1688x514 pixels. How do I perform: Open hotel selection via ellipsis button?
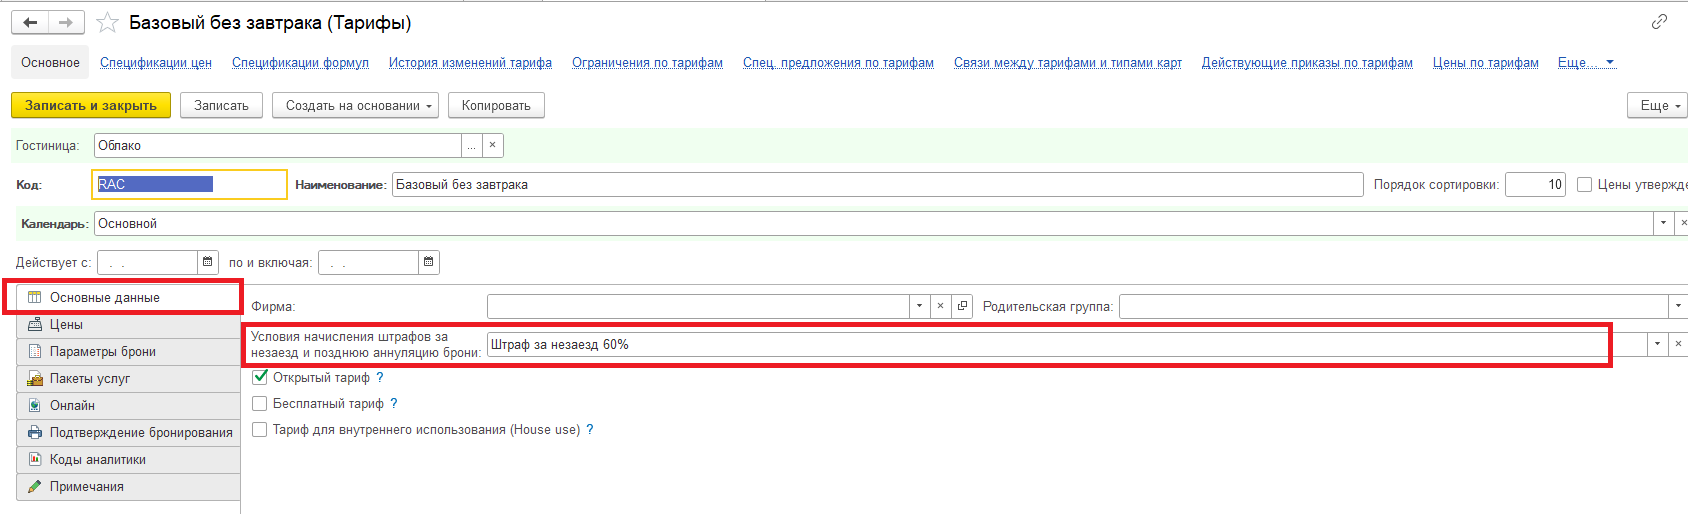pyautogui.click(x=472, y=145)
